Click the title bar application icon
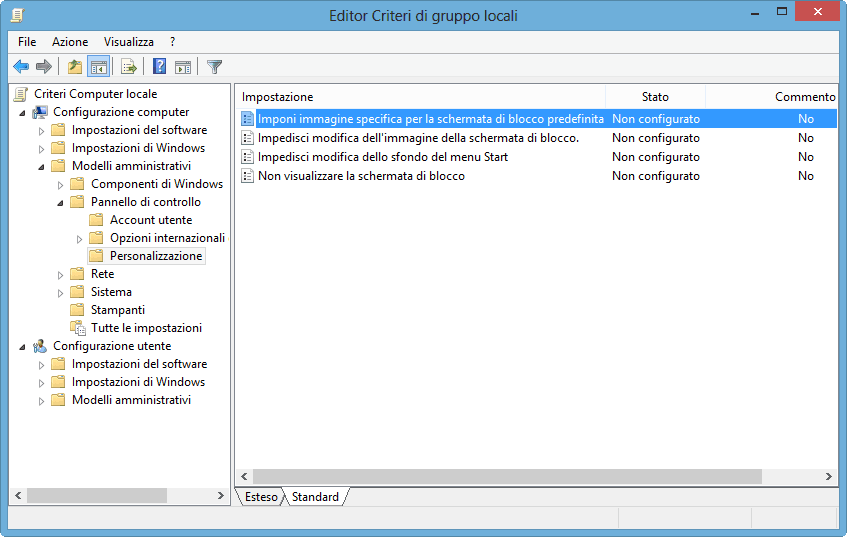The height and width of the screenshot is (537, 847). tap(17, 15)
